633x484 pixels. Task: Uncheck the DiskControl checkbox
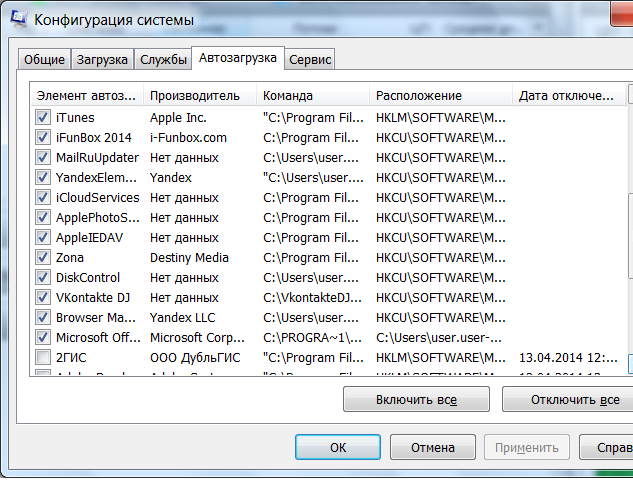[x=43, y=277]
